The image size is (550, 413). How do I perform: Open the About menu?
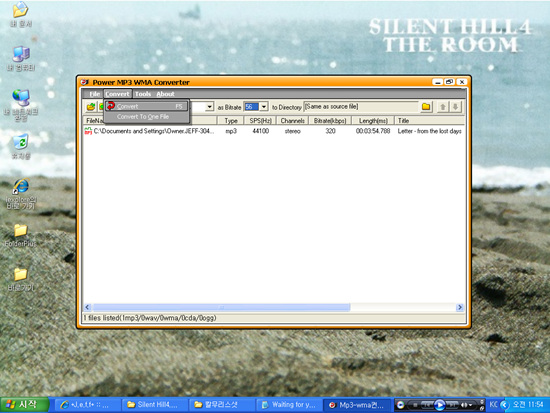[x=165, y=94]
